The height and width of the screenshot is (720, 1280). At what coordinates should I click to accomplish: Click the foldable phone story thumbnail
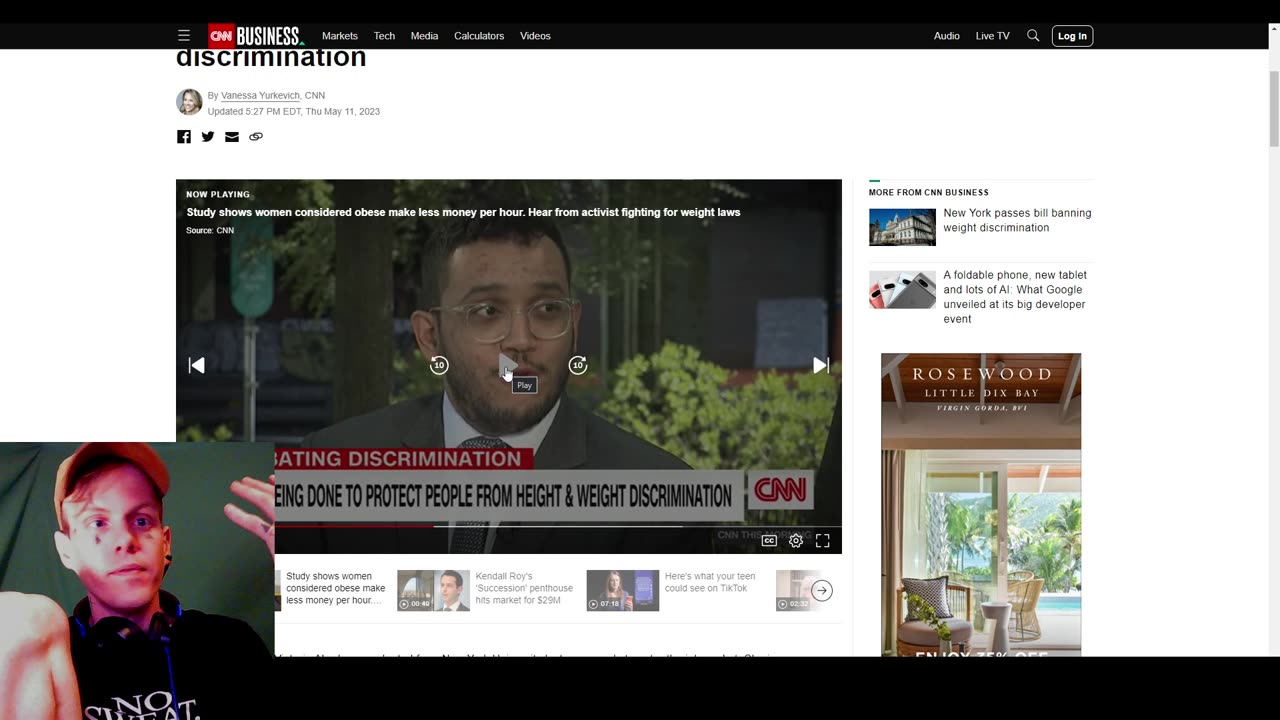[x=902, y=289]
